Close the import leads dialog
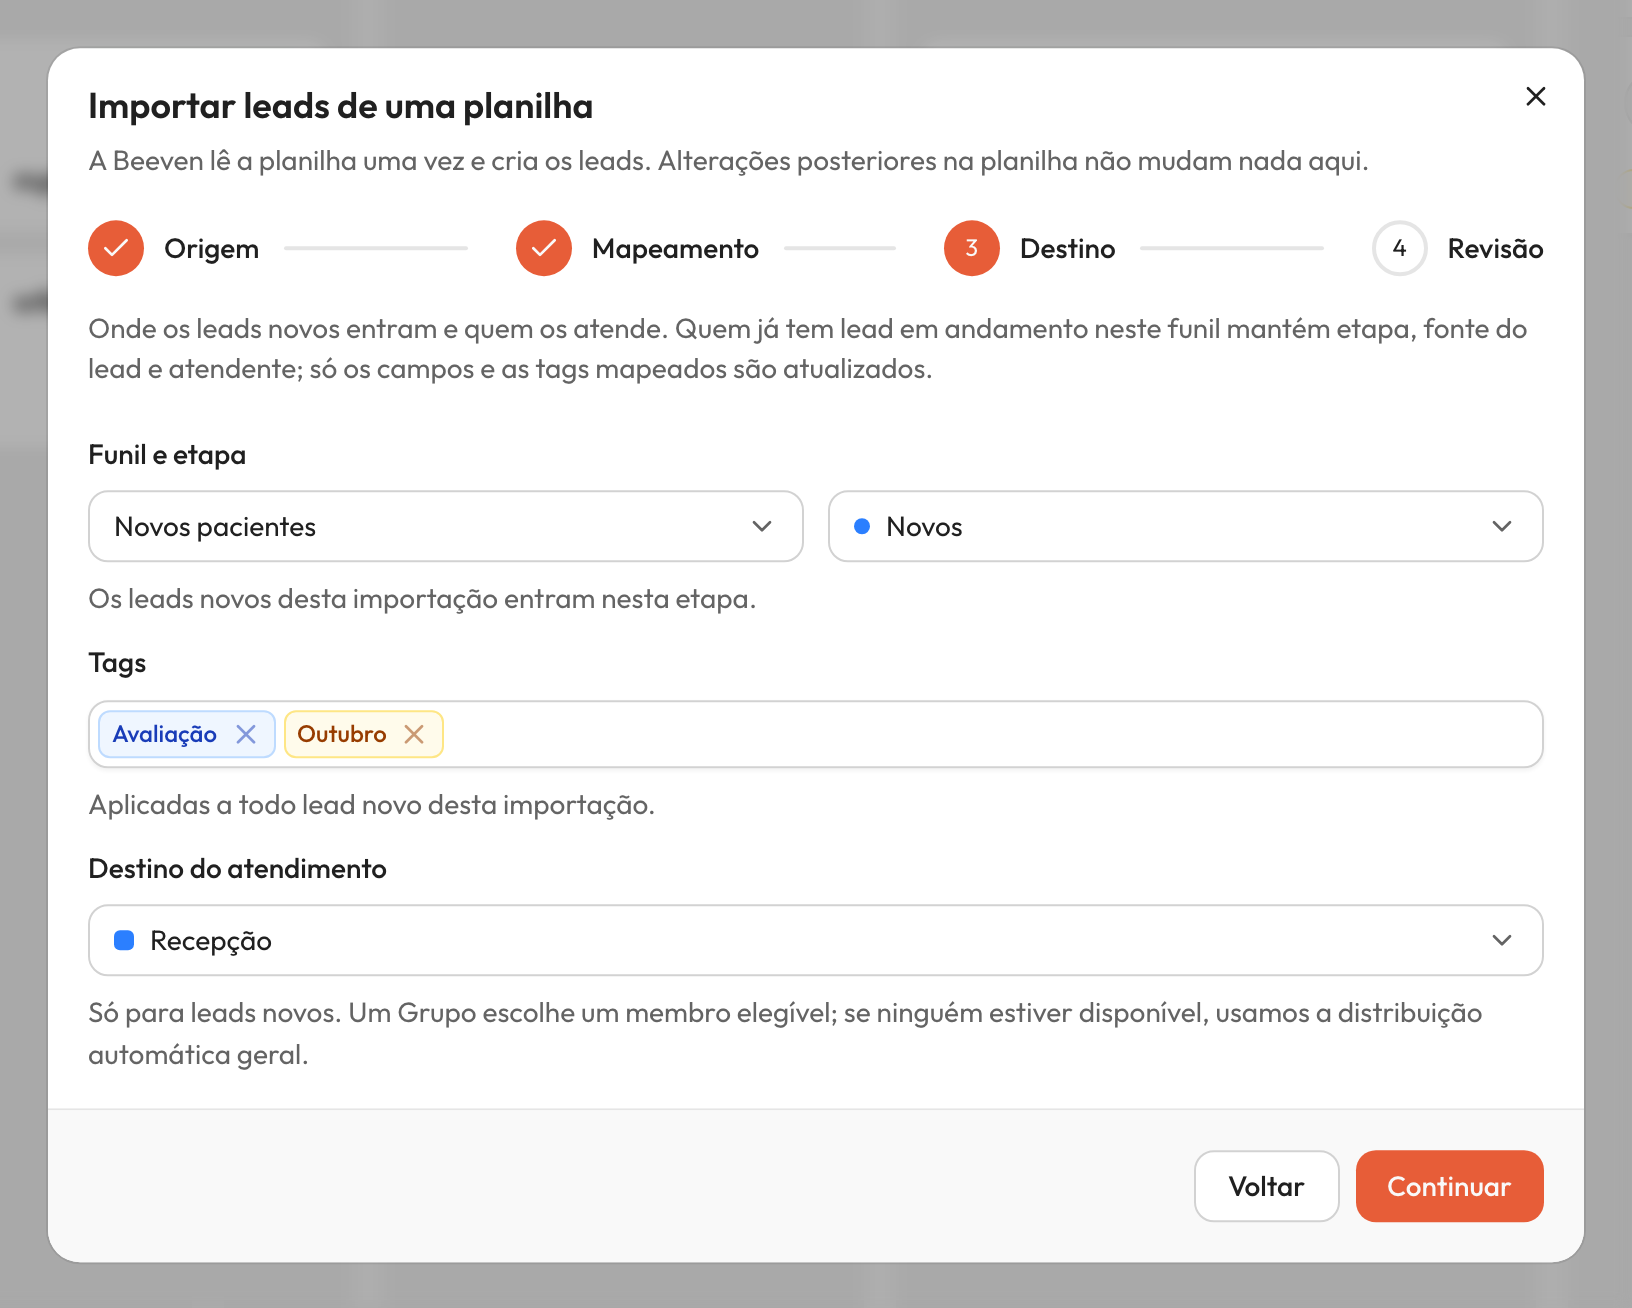This screenshot has height=1308, width=1632. coord(1535,96)
